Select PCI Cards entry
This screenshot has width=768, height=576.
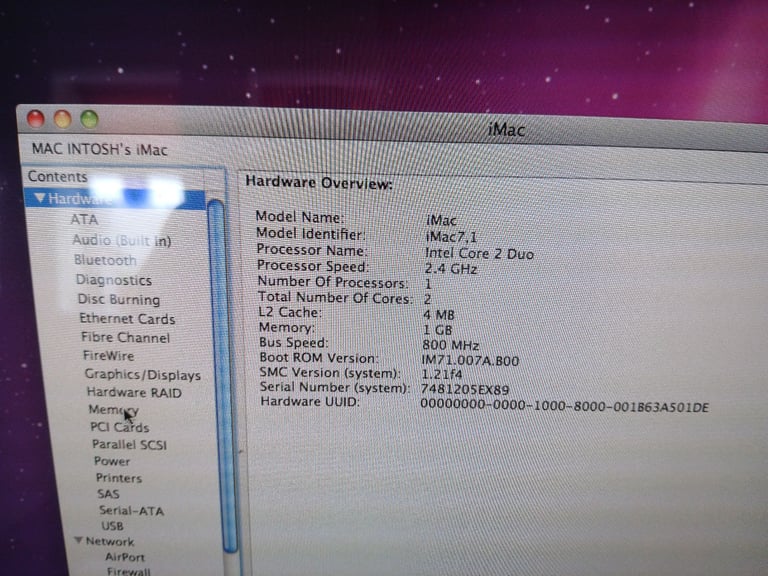tap(120, 427)
